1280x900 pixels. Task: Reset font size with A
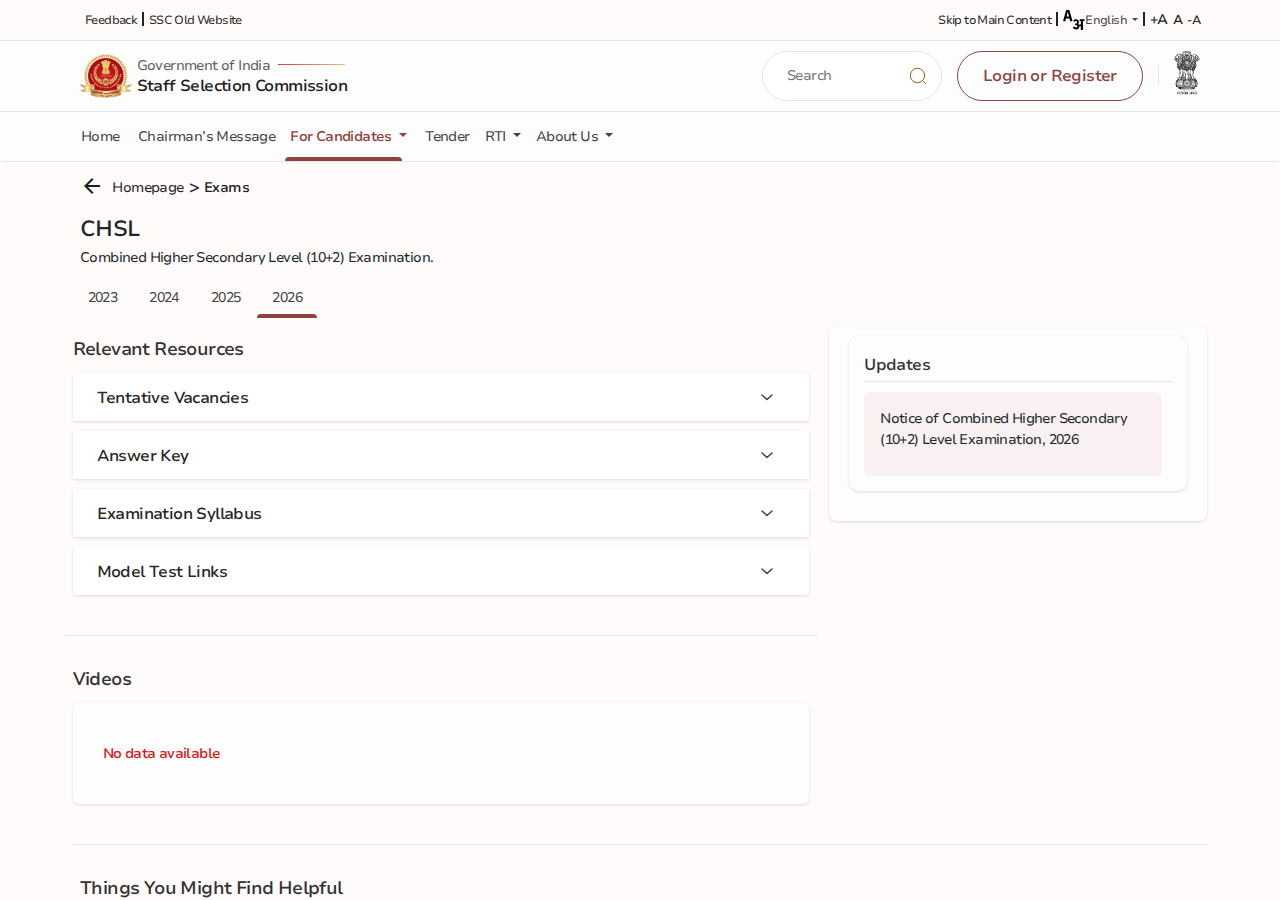click(x=1178, y=20)
